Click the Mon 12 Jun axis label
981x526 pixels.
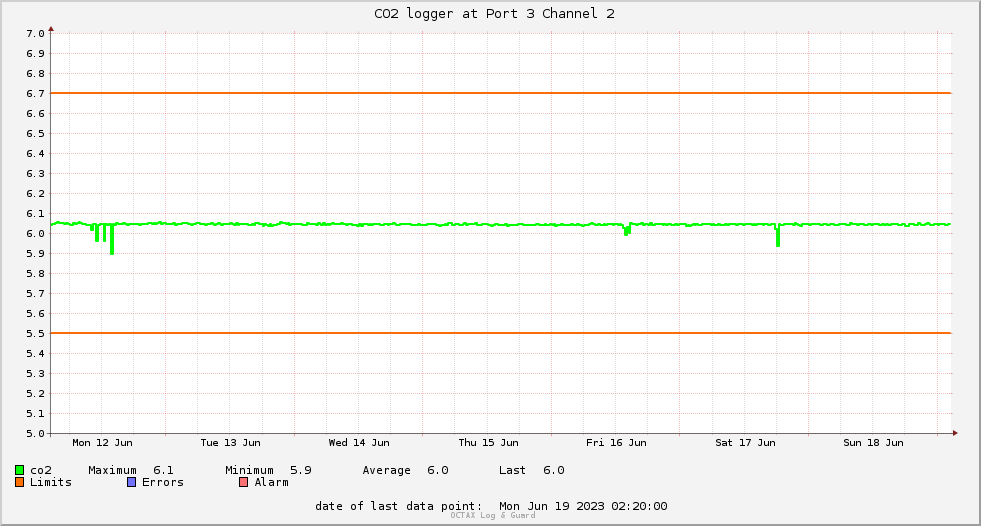coord(102,443)
